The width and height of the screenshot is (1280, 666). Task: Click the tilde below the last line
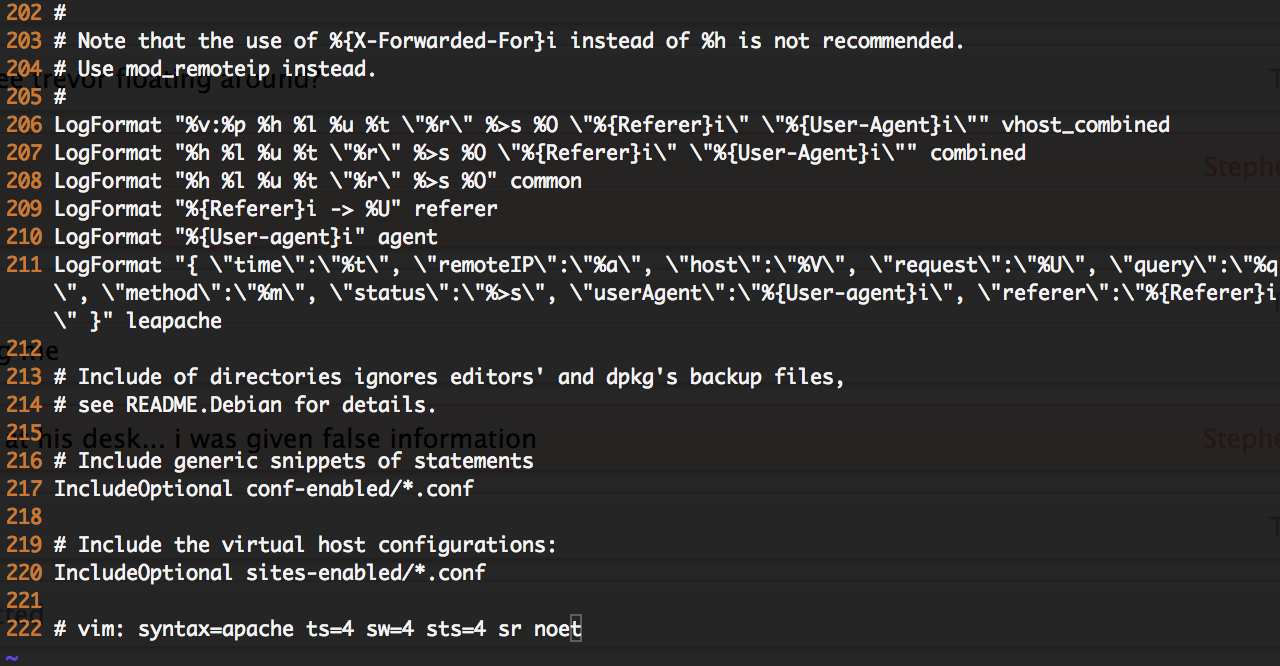tap(11, 657)
